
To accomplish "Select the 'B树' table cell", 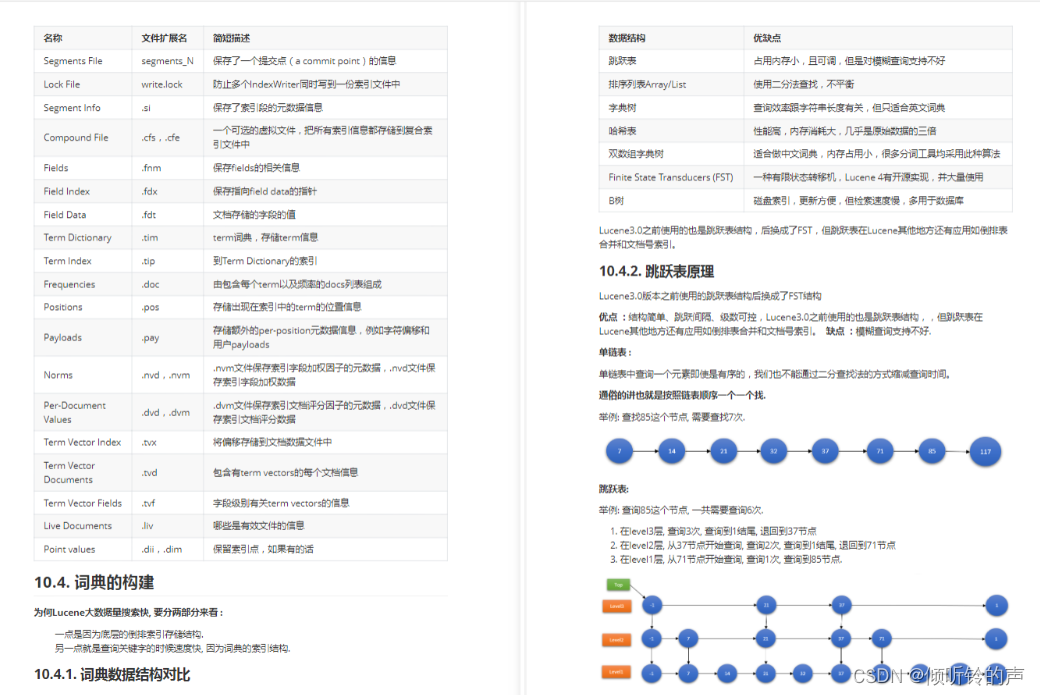I will (671, 200).
